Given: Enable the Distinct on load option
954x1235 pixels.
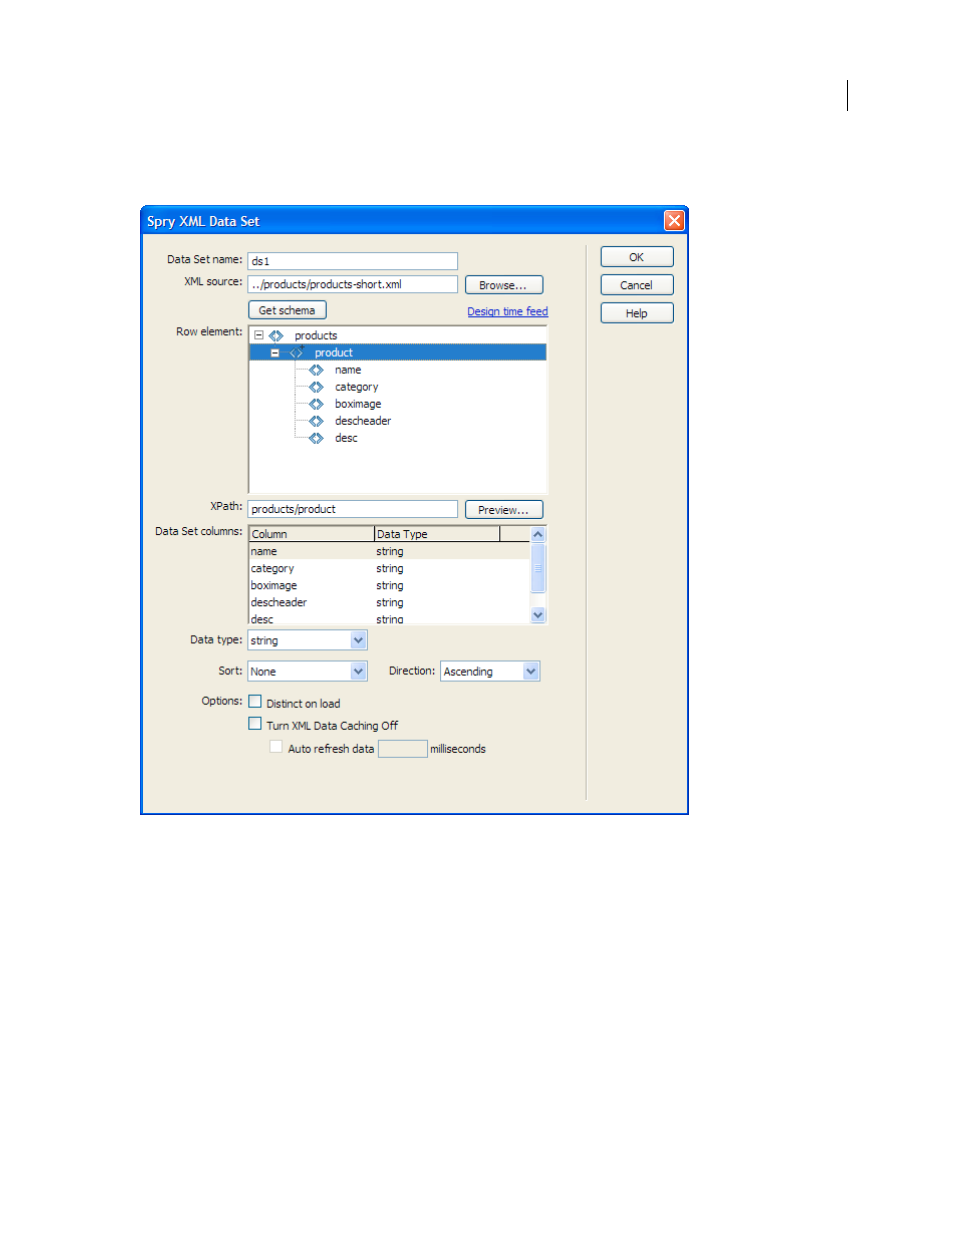Looking at the screenshot, I should point(255,702).
